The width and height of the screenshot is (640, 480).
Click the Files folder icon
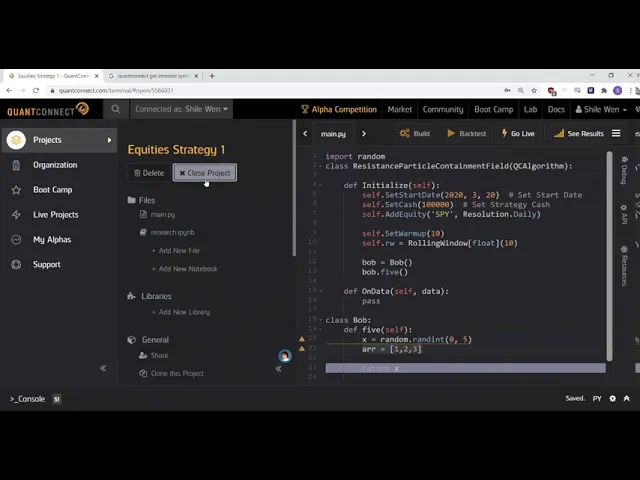[x=131, y=200]
